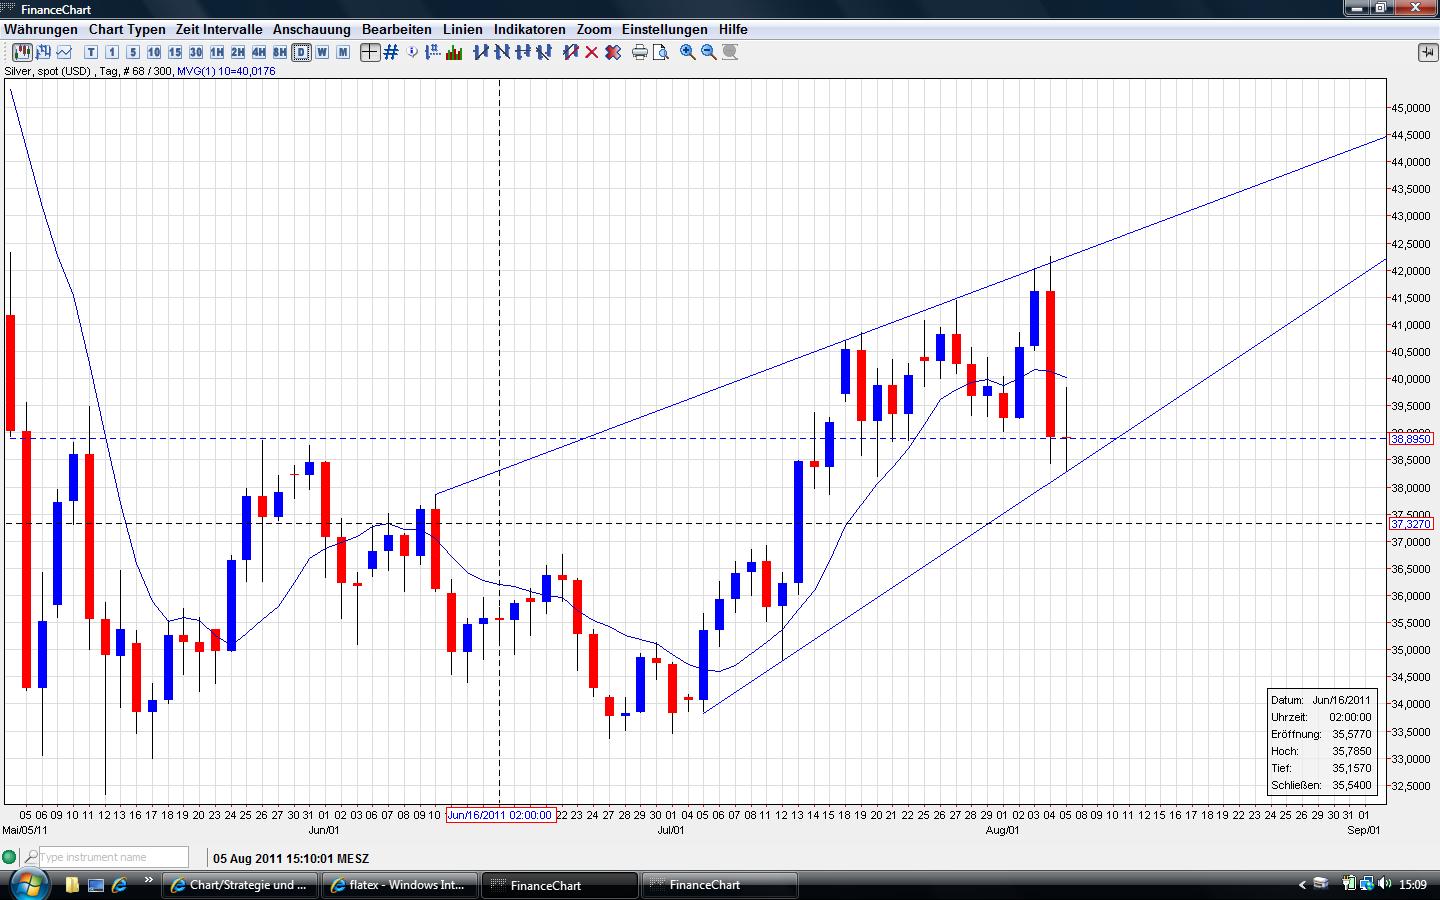Delete selected line with red X
This screenshot has width=1440, height=900.
click(x=592, y=52)
